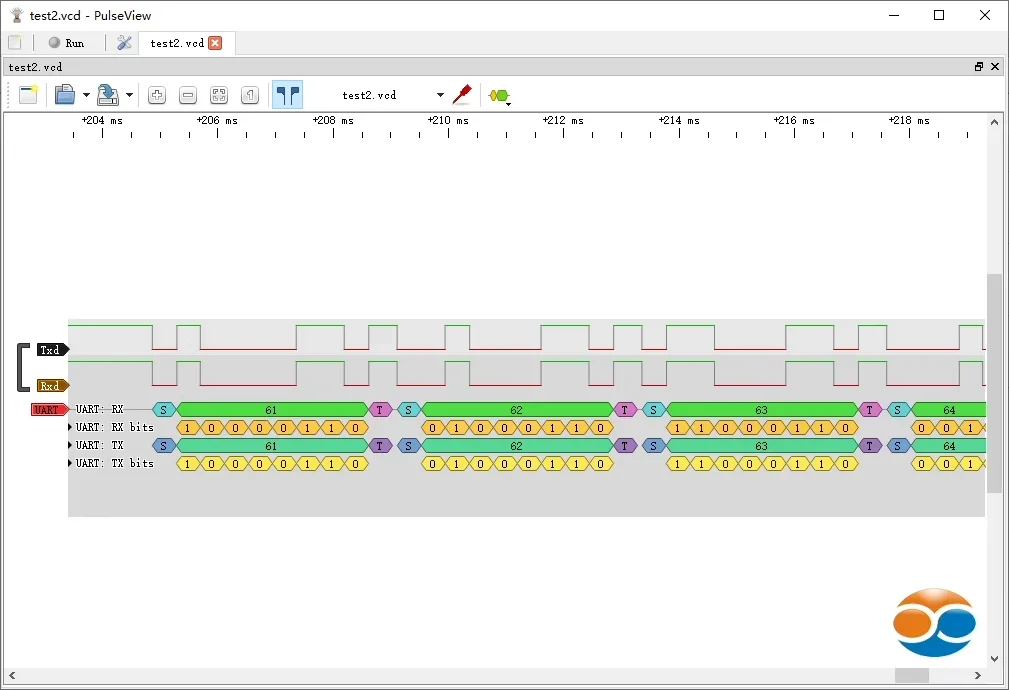Screen dimensions: 1009x690
Task: Click the open file folder icon
Action: [64, 95]
